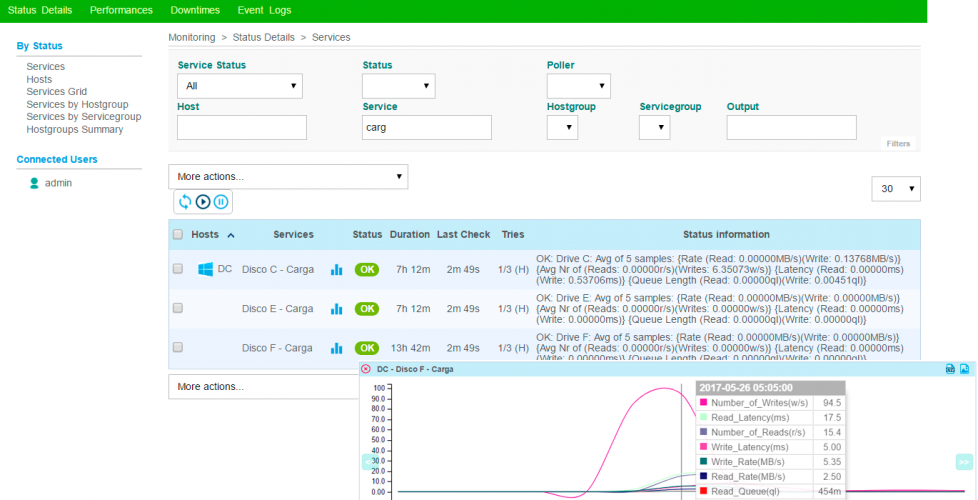The width and height of the screenshot is (978, 500).
Task: Close the DC - Disco F - Carga popup
Action: [x=366, y=369]
